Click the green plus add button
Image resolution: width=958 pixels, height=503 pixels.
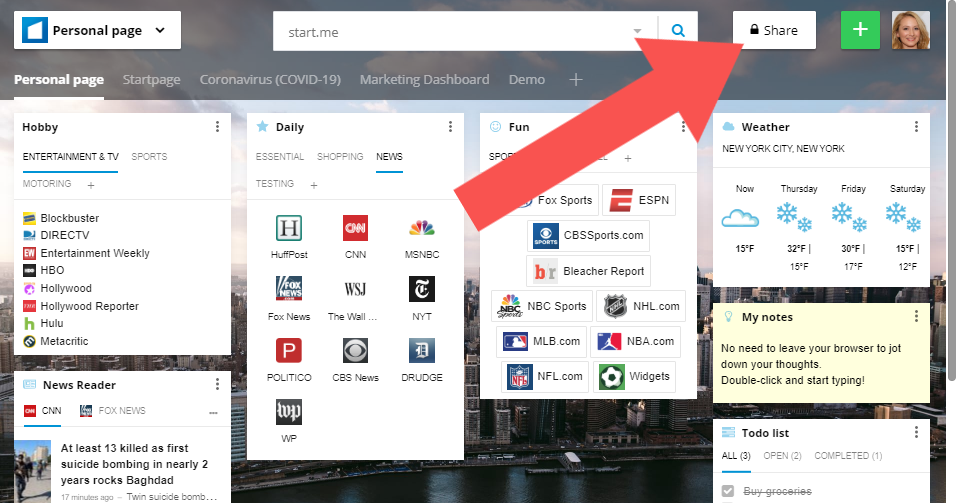860,30
